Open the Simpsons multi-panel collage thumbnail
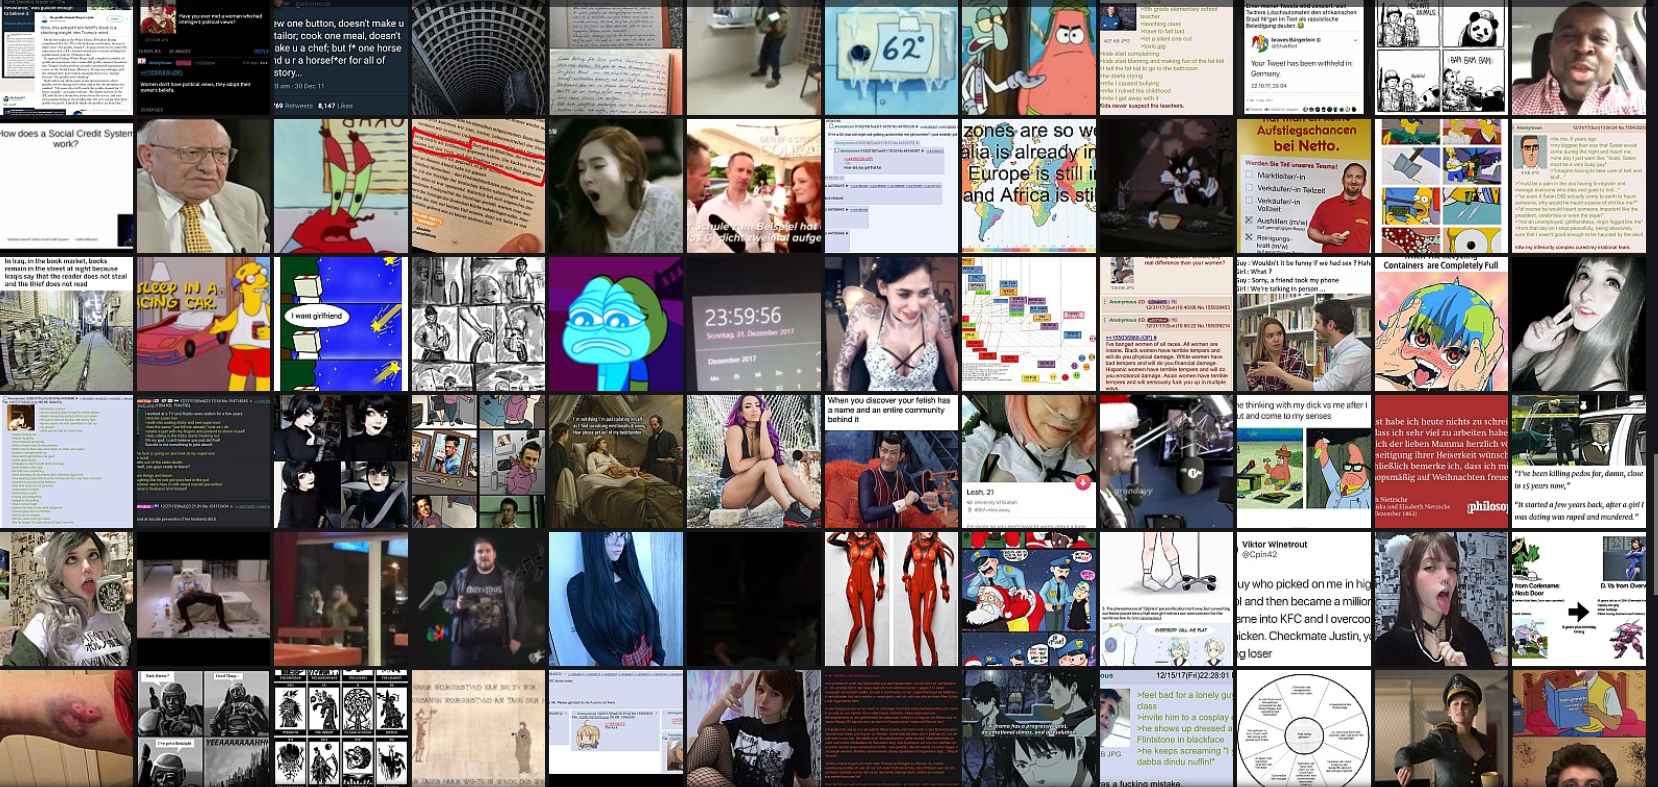1658x787 pixels. tap(1441, 186)
